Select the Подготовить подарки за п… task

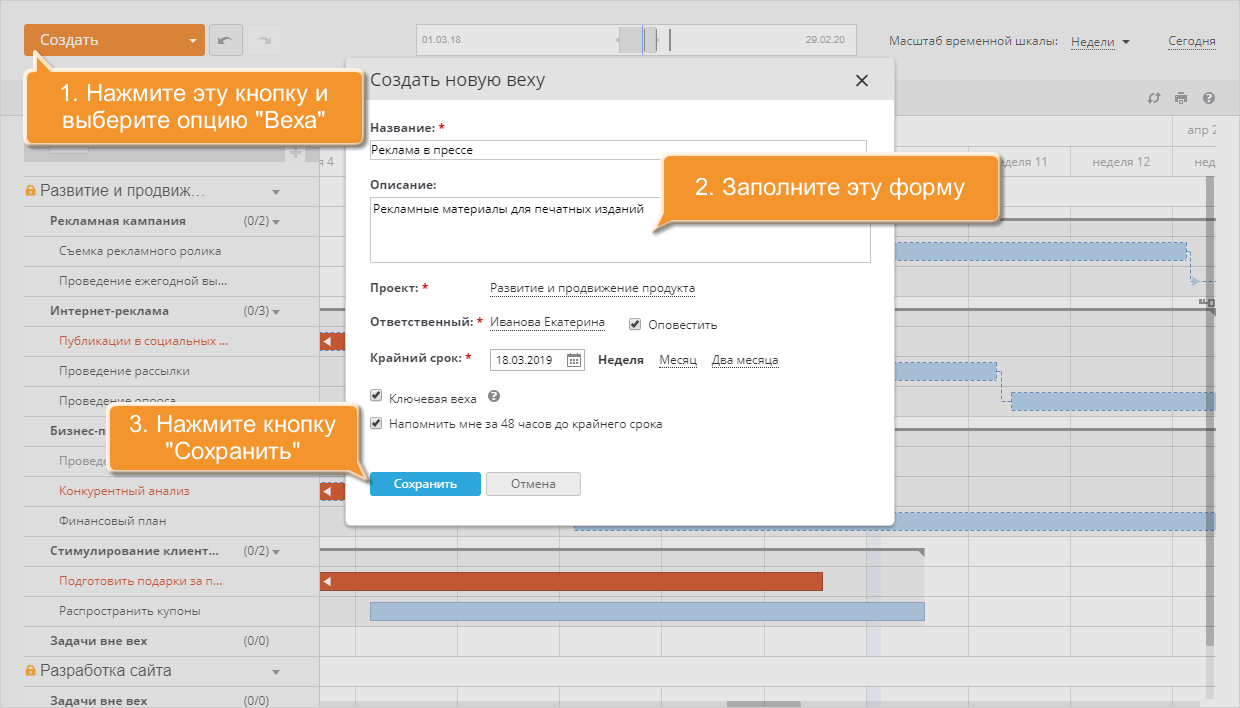click(141, 581)
